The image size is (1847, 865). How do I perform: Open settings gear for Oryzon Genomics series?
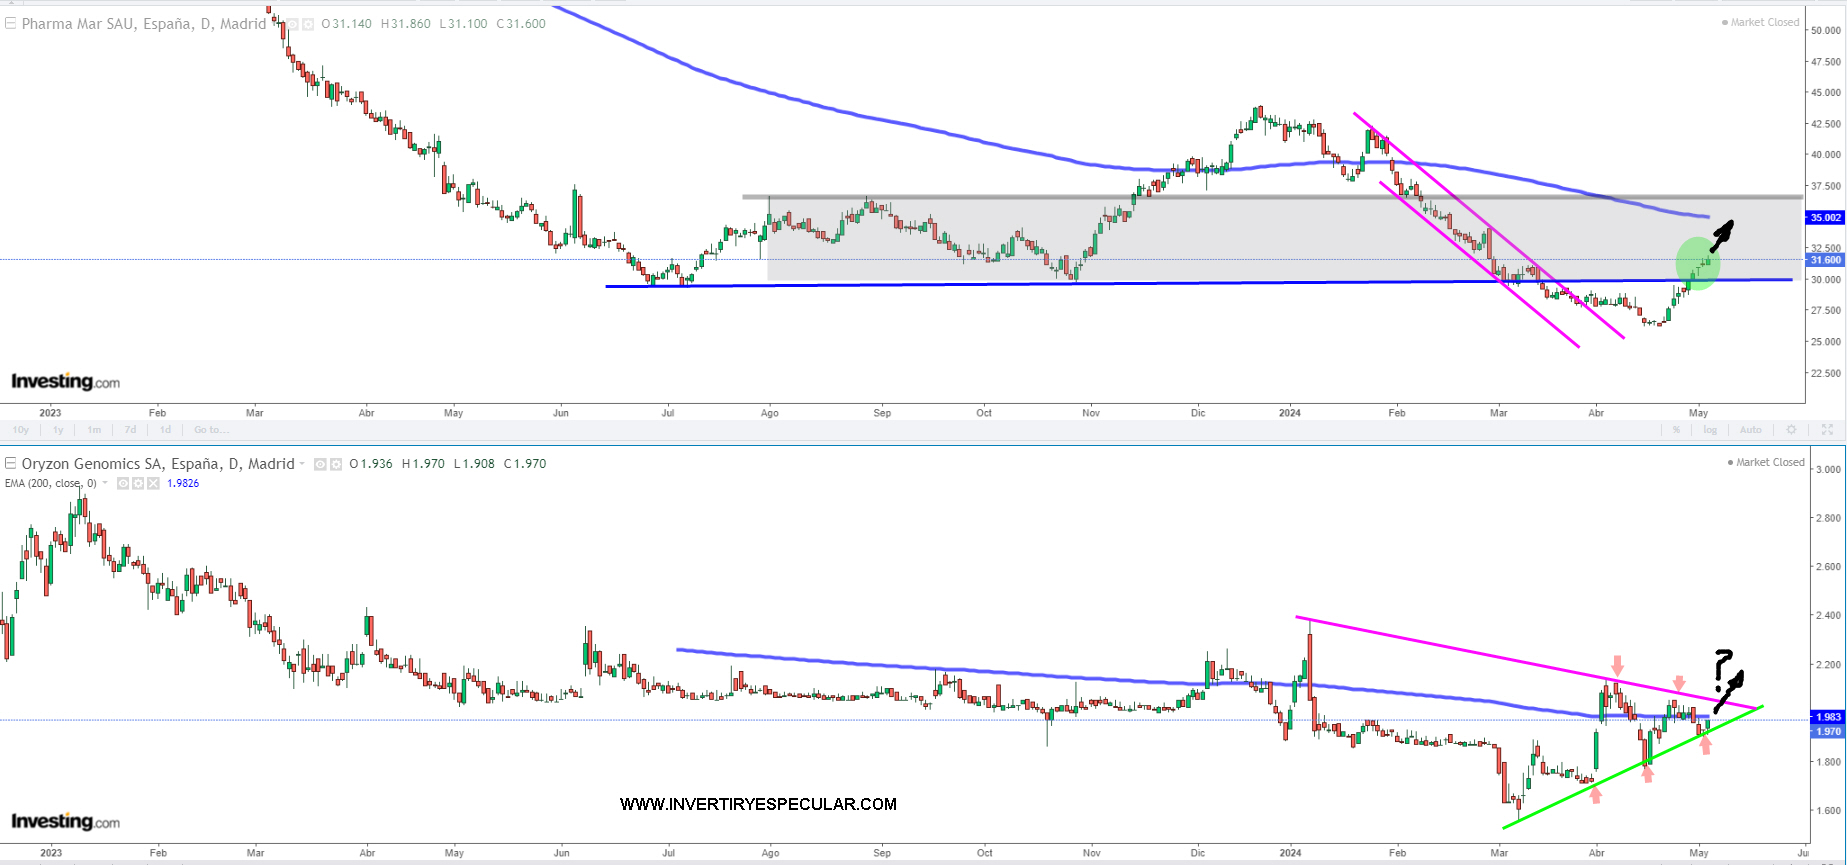pos(336,464)
